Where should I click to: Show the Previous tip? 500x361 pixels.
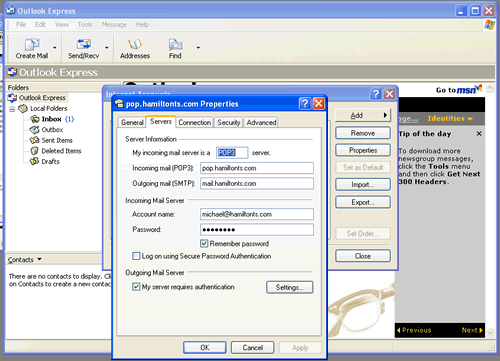click(x=414, y=330)
